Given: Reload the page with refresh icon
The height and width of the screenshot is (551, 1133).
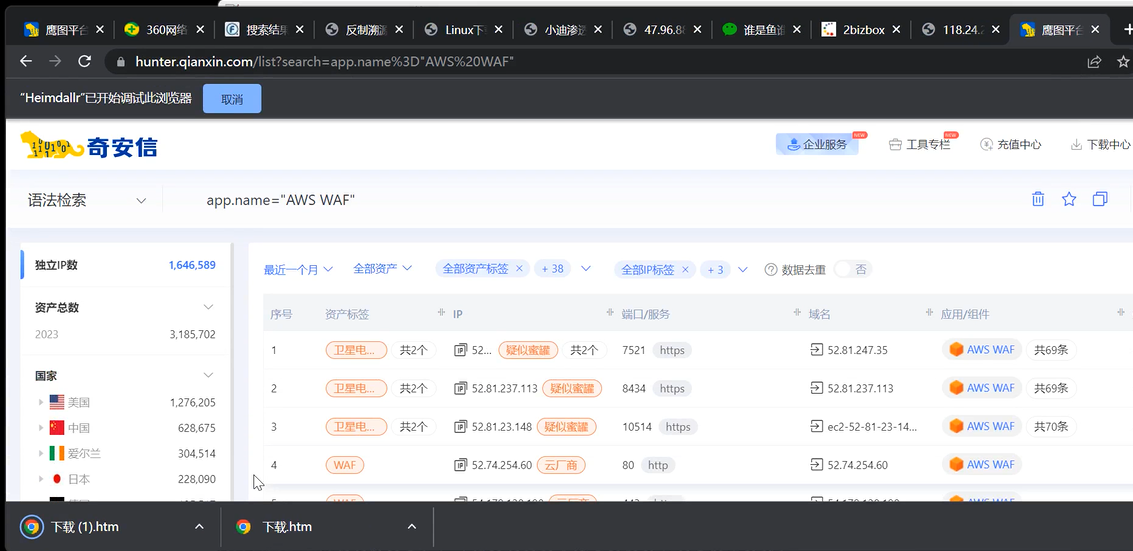Looking at the screenshot, I should [85, 61].
